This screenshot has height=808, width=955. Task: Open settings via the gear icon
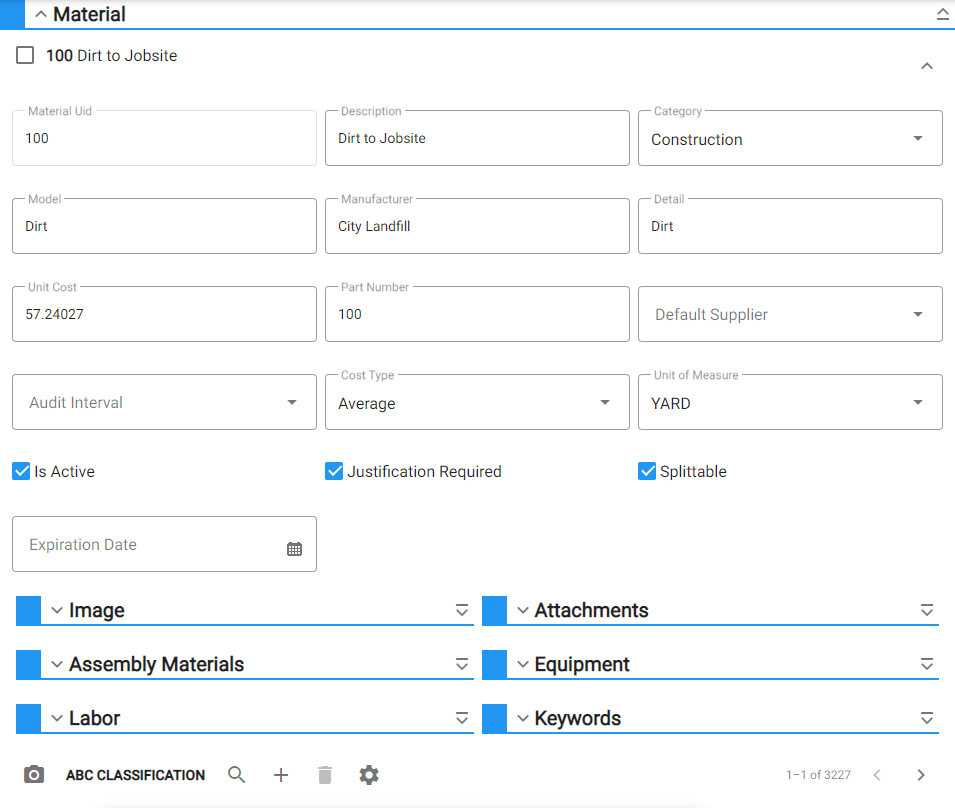(369, 775)
